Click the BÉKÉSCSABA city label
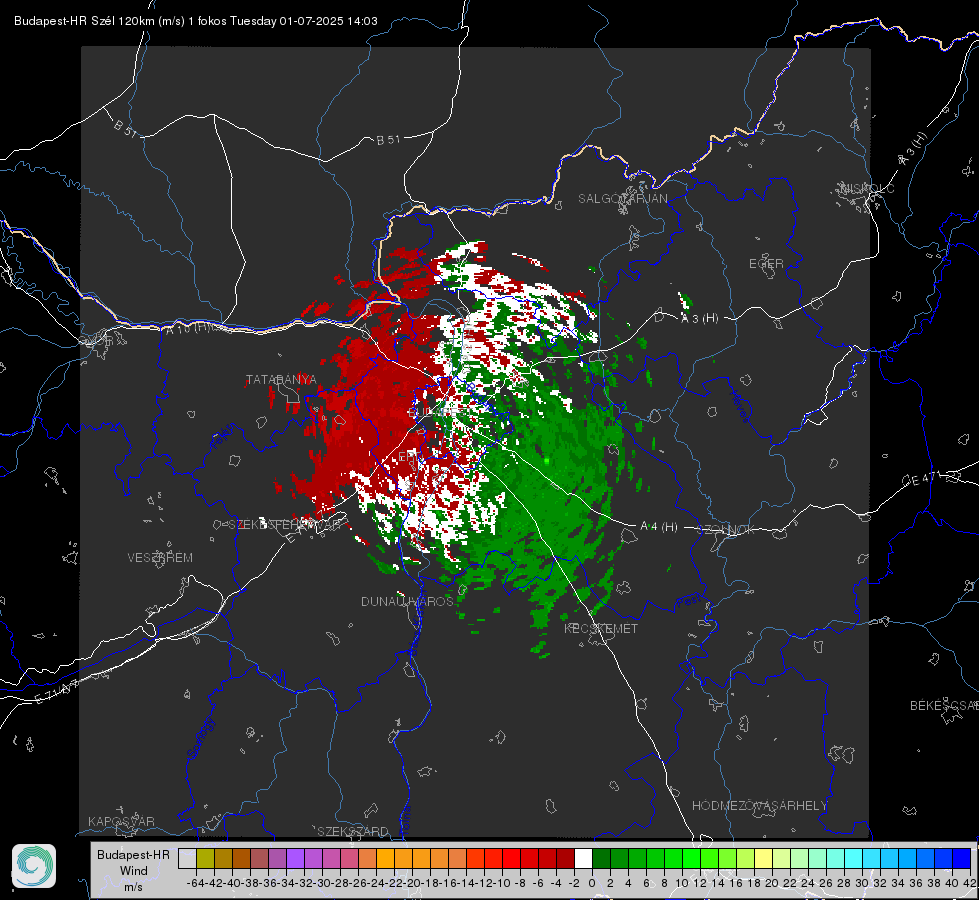979x900 pixels. (944, 706)
